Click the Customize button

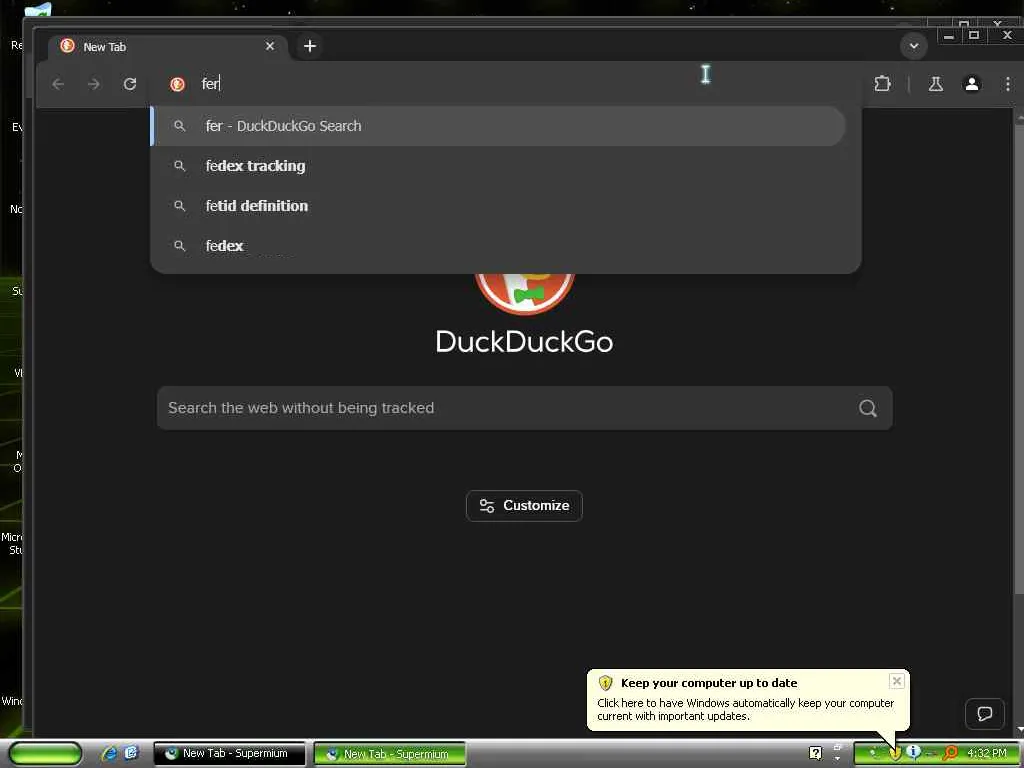[x=524, y=506]
